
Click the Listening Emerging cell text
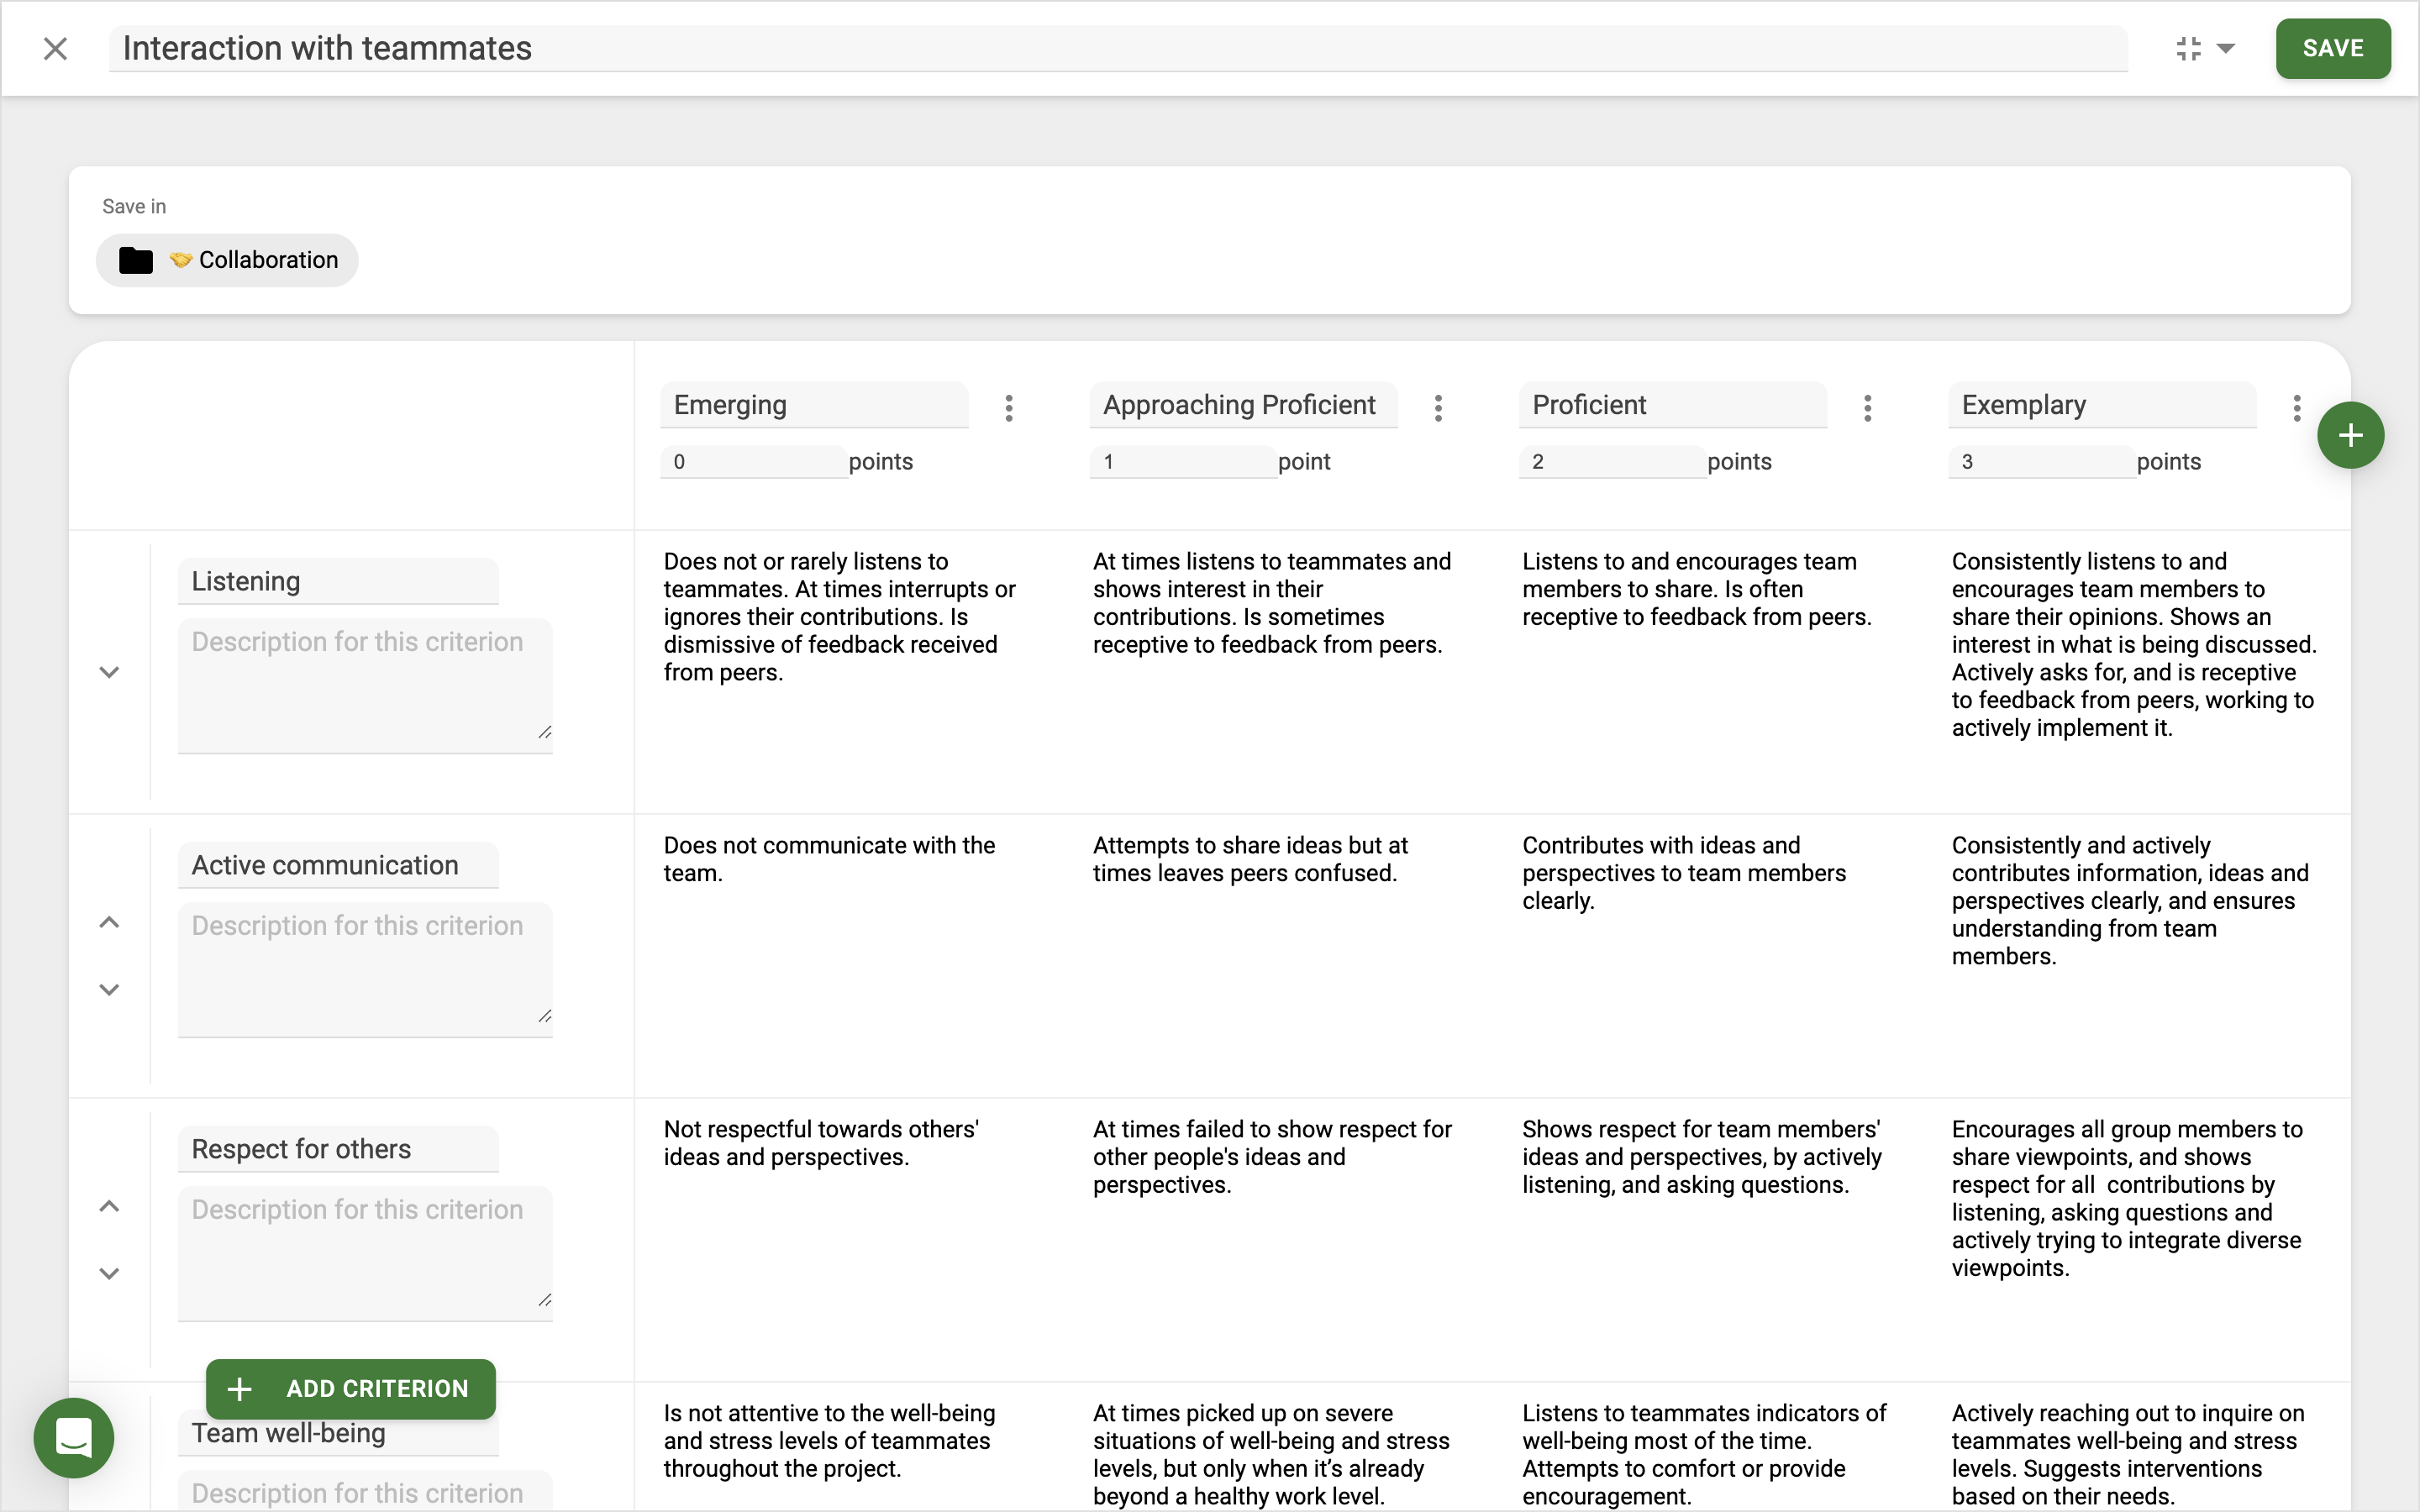coord(840,617)
